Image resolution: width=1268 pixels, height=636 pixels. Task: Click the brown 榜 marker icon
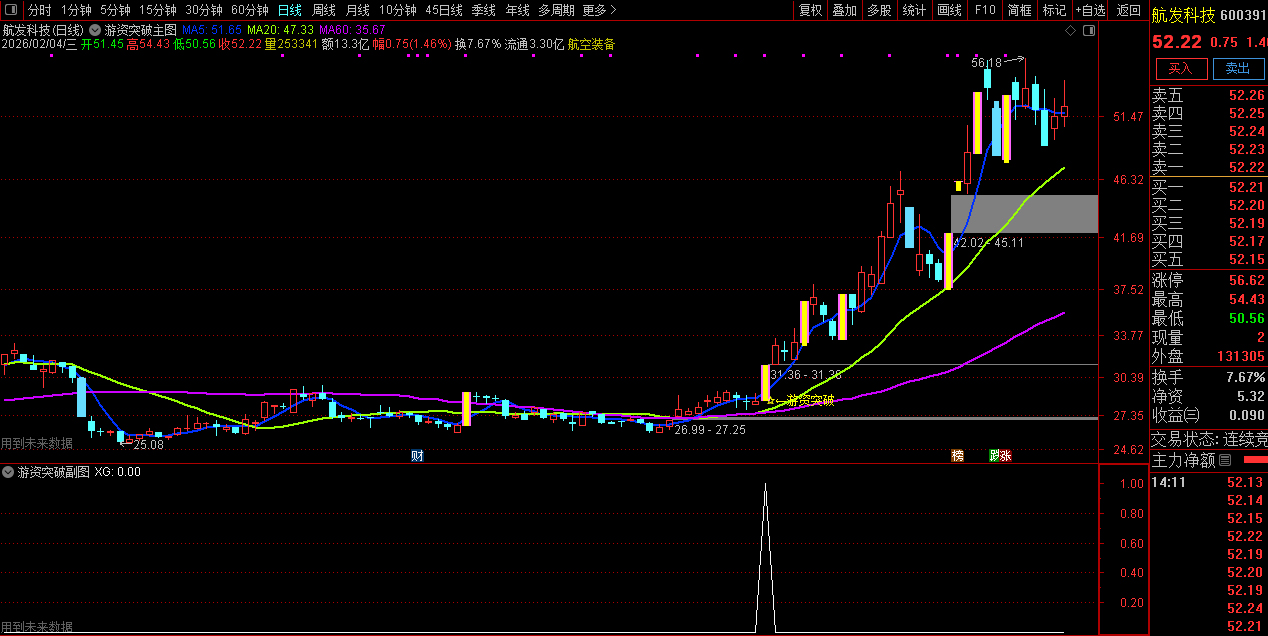(958, 456)
